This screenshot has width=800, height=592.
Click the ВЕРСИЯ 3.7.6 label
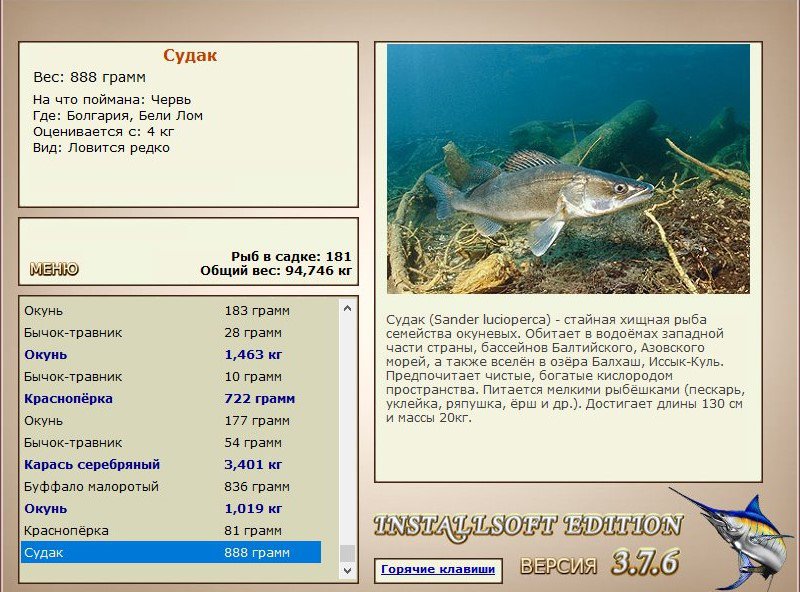pos(599,563)
